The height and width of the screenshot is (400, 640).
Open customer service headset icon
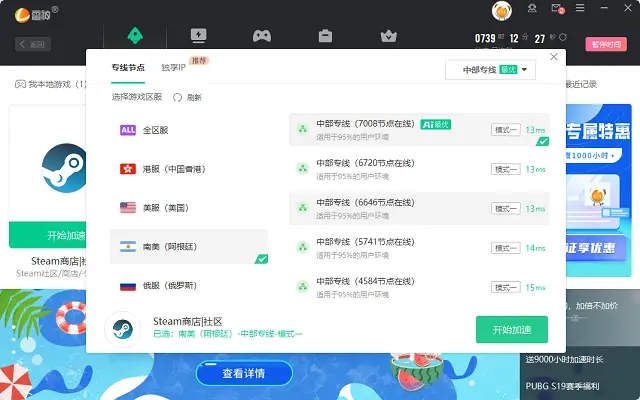(x=532, y=8)
